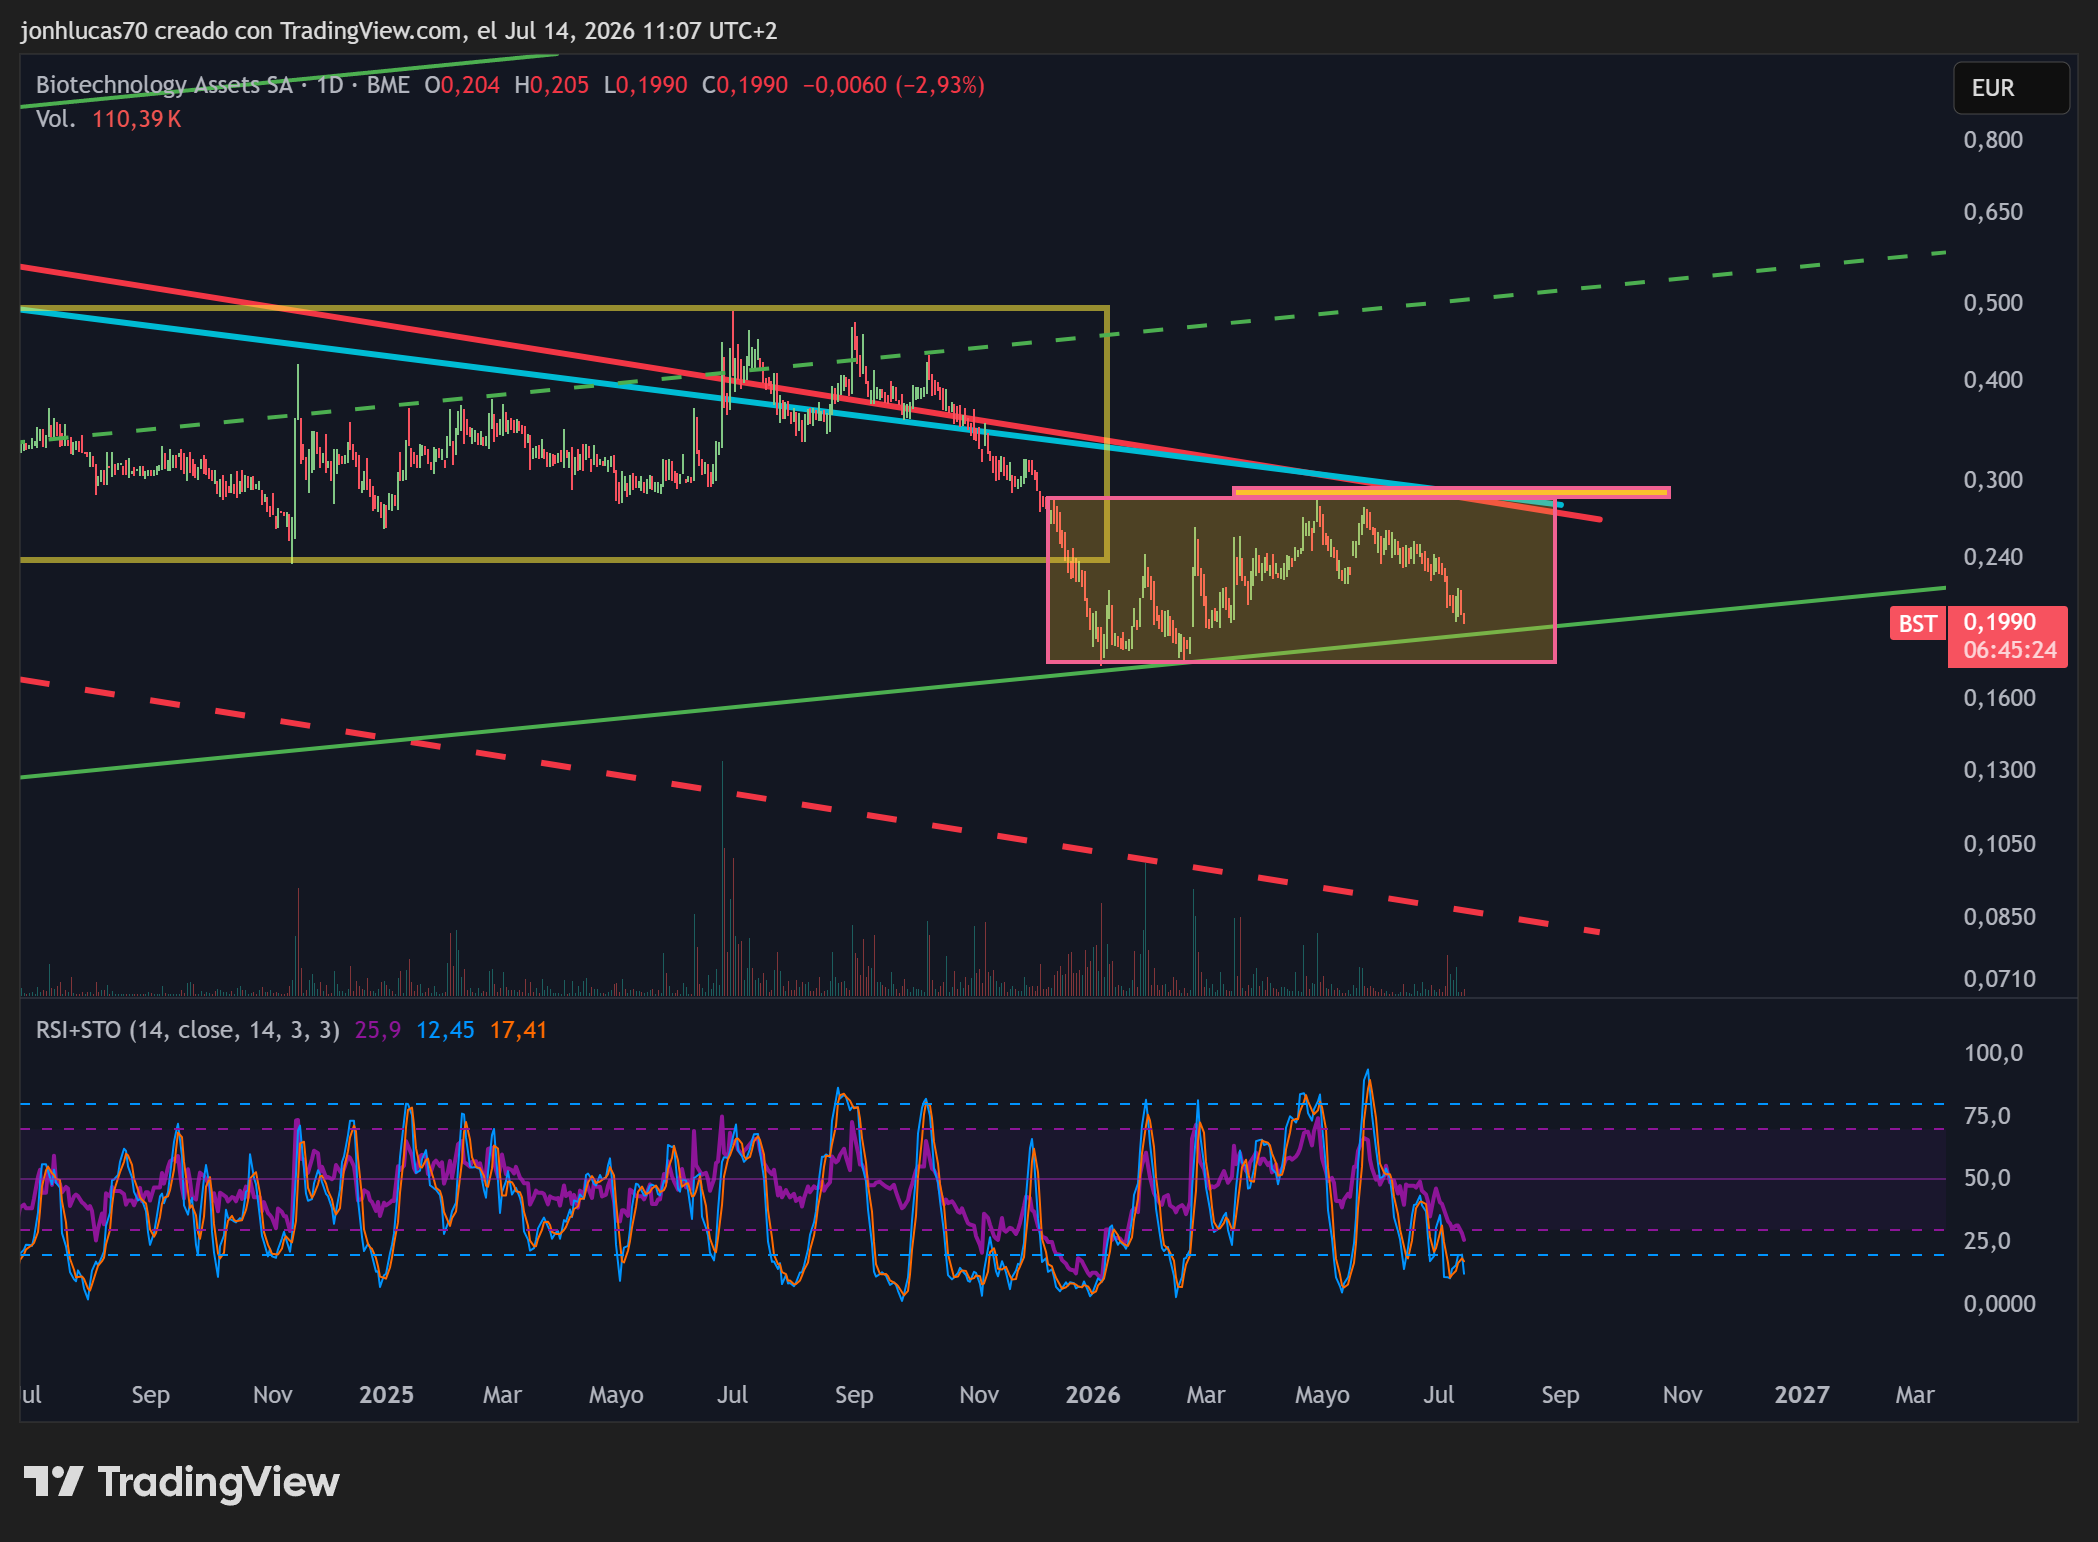Select the 2025 time axis marker

(386, 1394)
